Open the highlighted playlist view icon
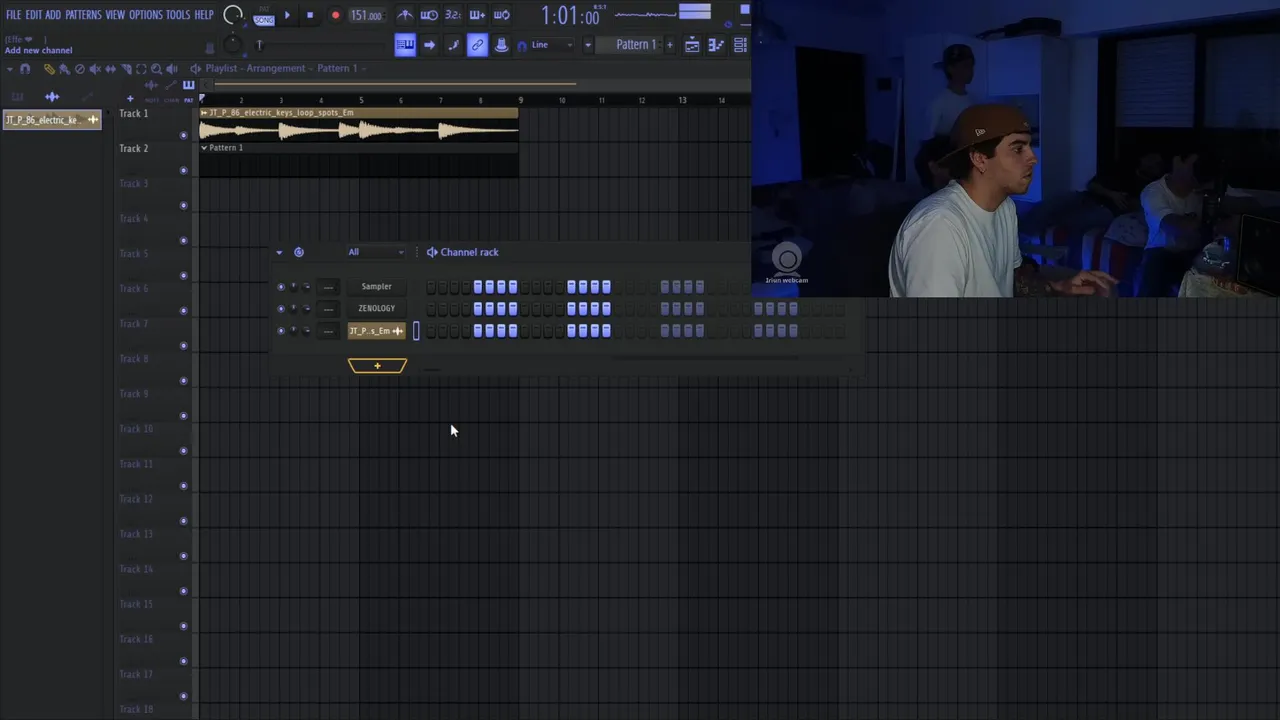Viewport: 1280px width, 720px height. (x=404, y=45)
